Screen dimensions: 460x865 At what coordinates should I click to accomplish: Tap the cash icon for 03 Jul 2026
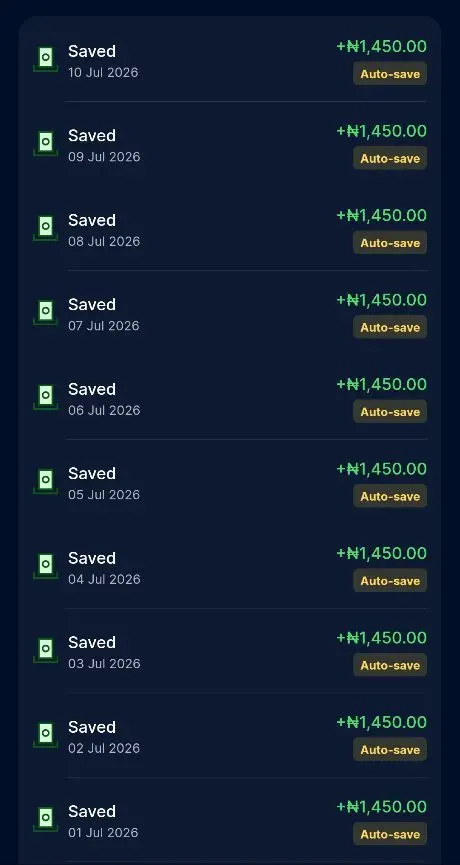(46, 650)
